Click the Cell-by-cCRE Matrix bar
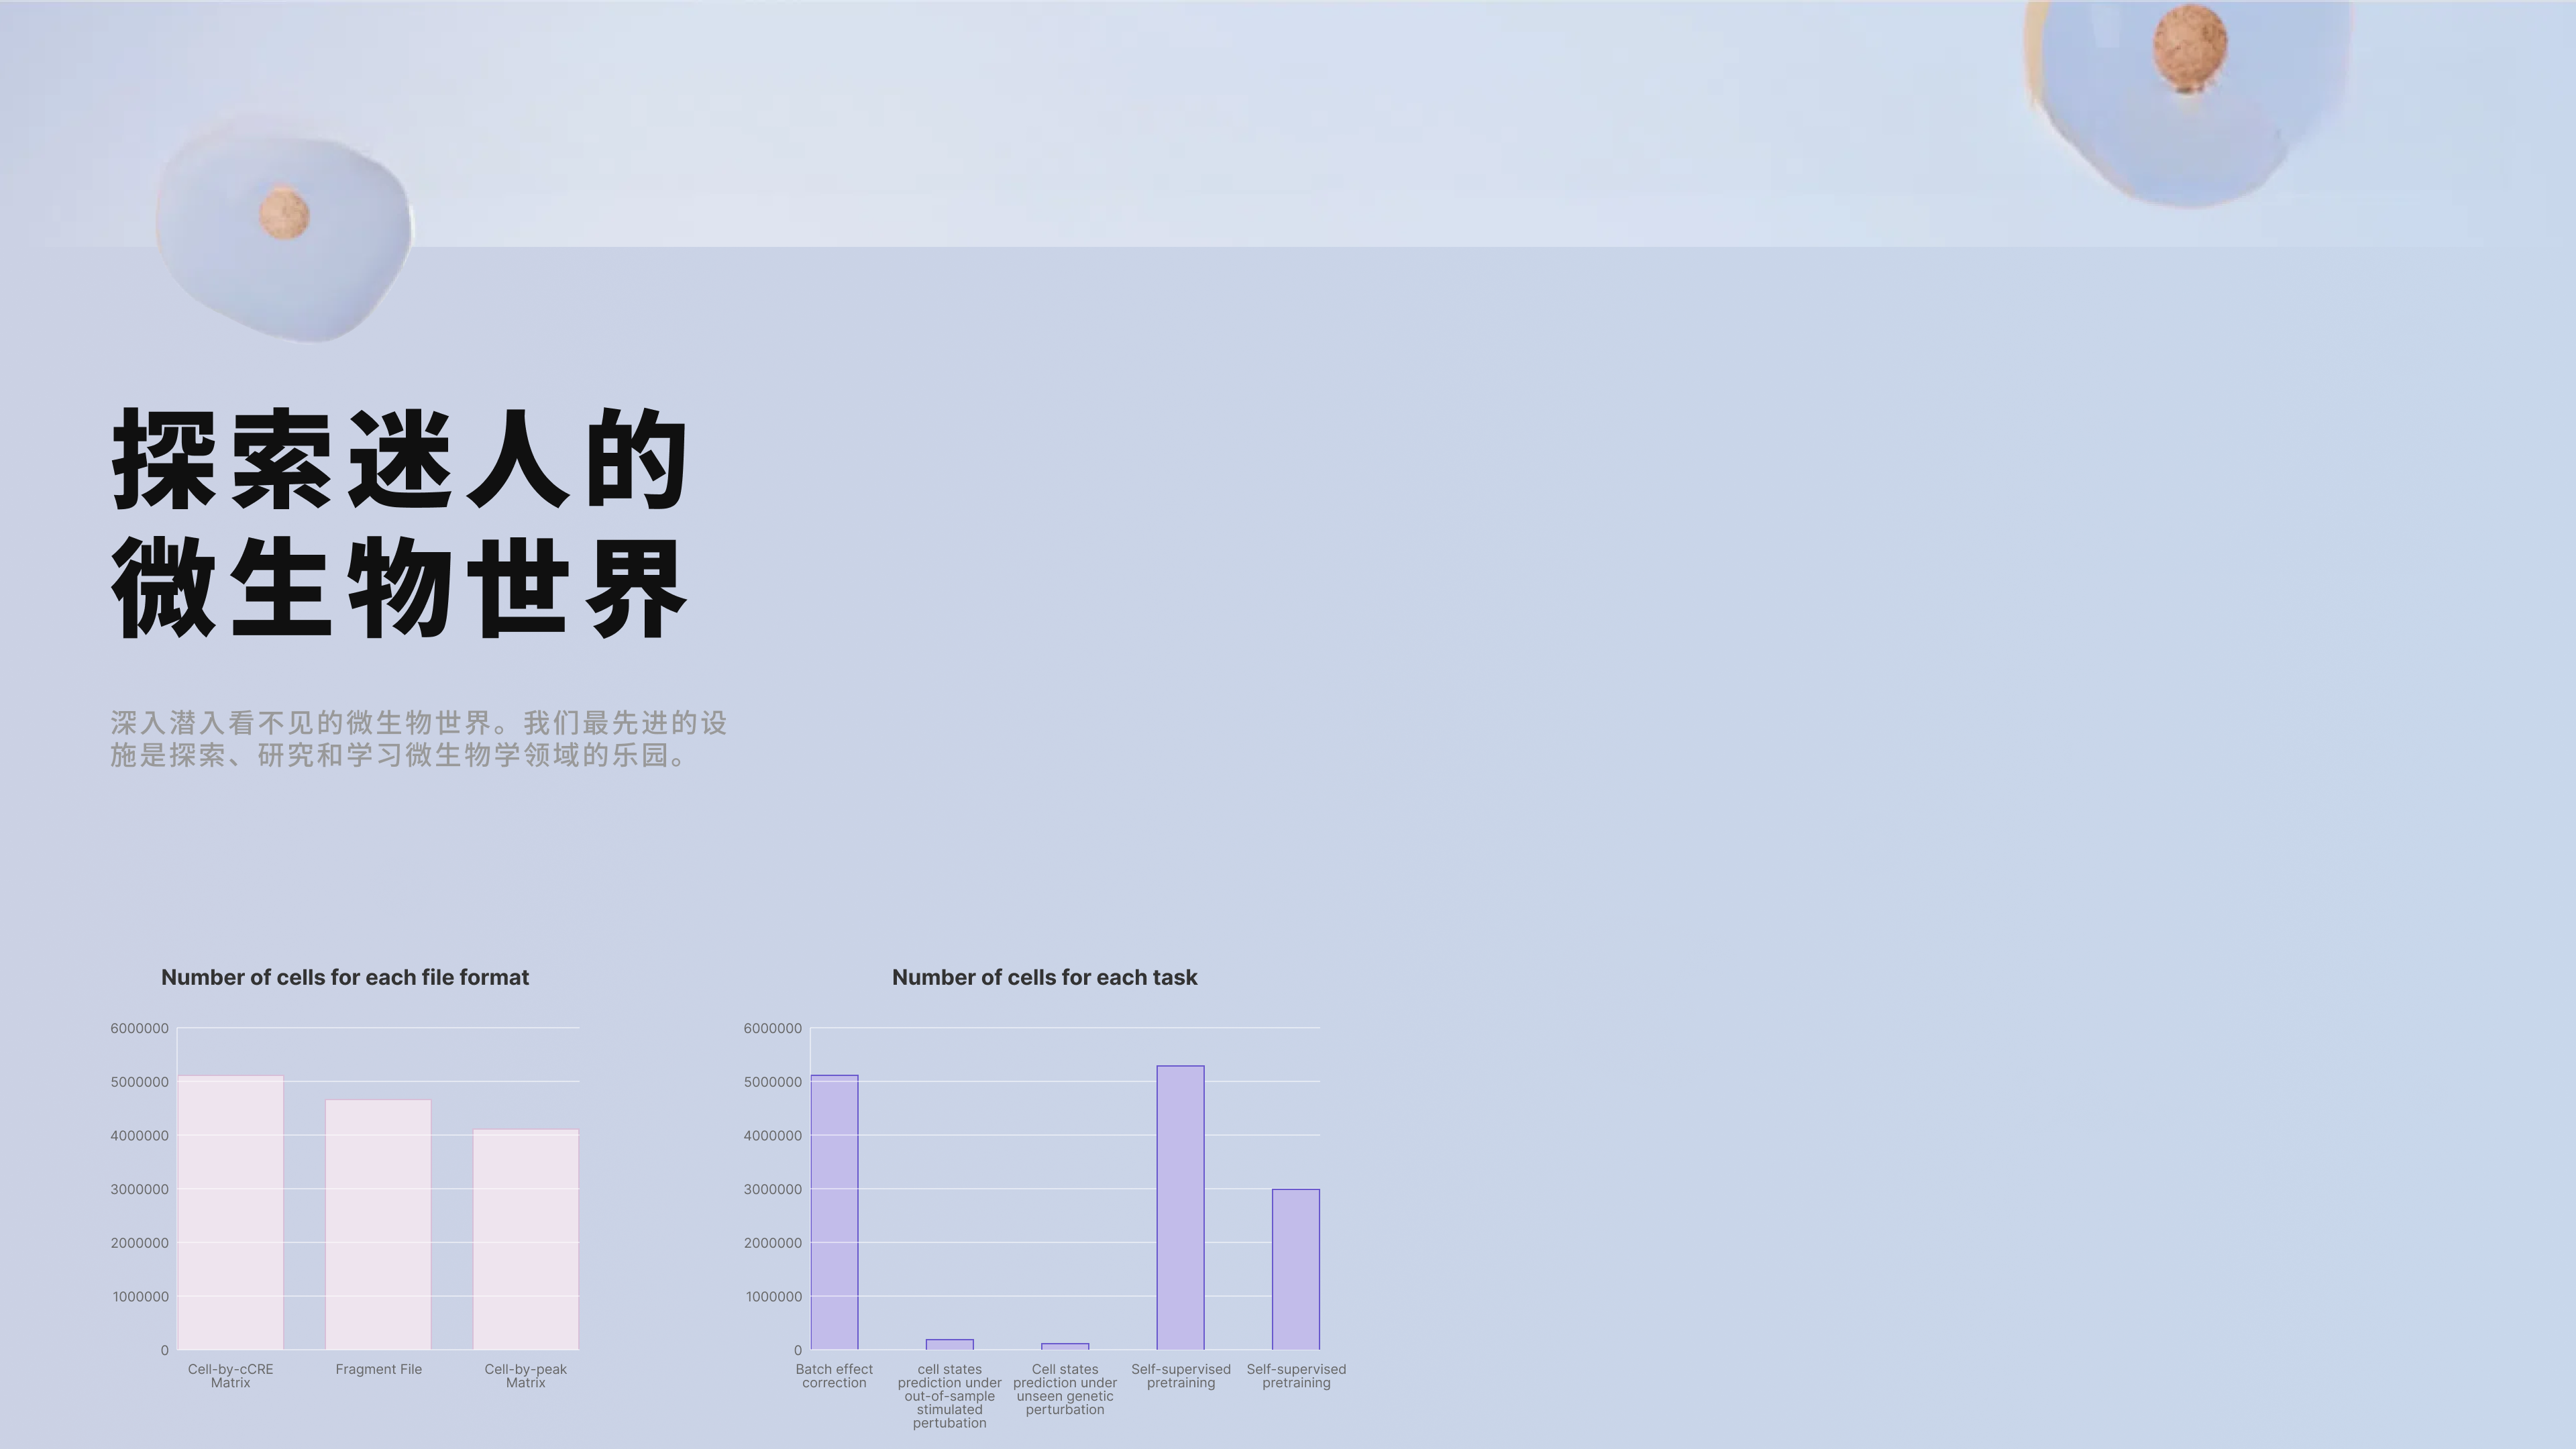 click(x=231, y=1213)
